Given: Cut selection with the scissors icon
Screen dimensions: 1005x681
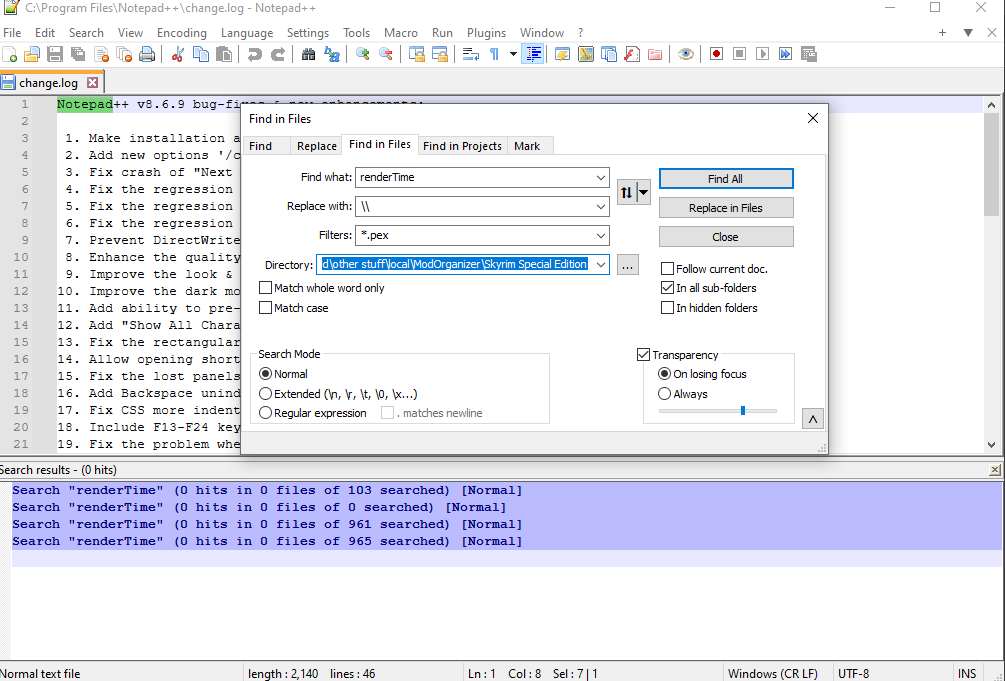Looking at the screenshot, I should click(178, 55).
